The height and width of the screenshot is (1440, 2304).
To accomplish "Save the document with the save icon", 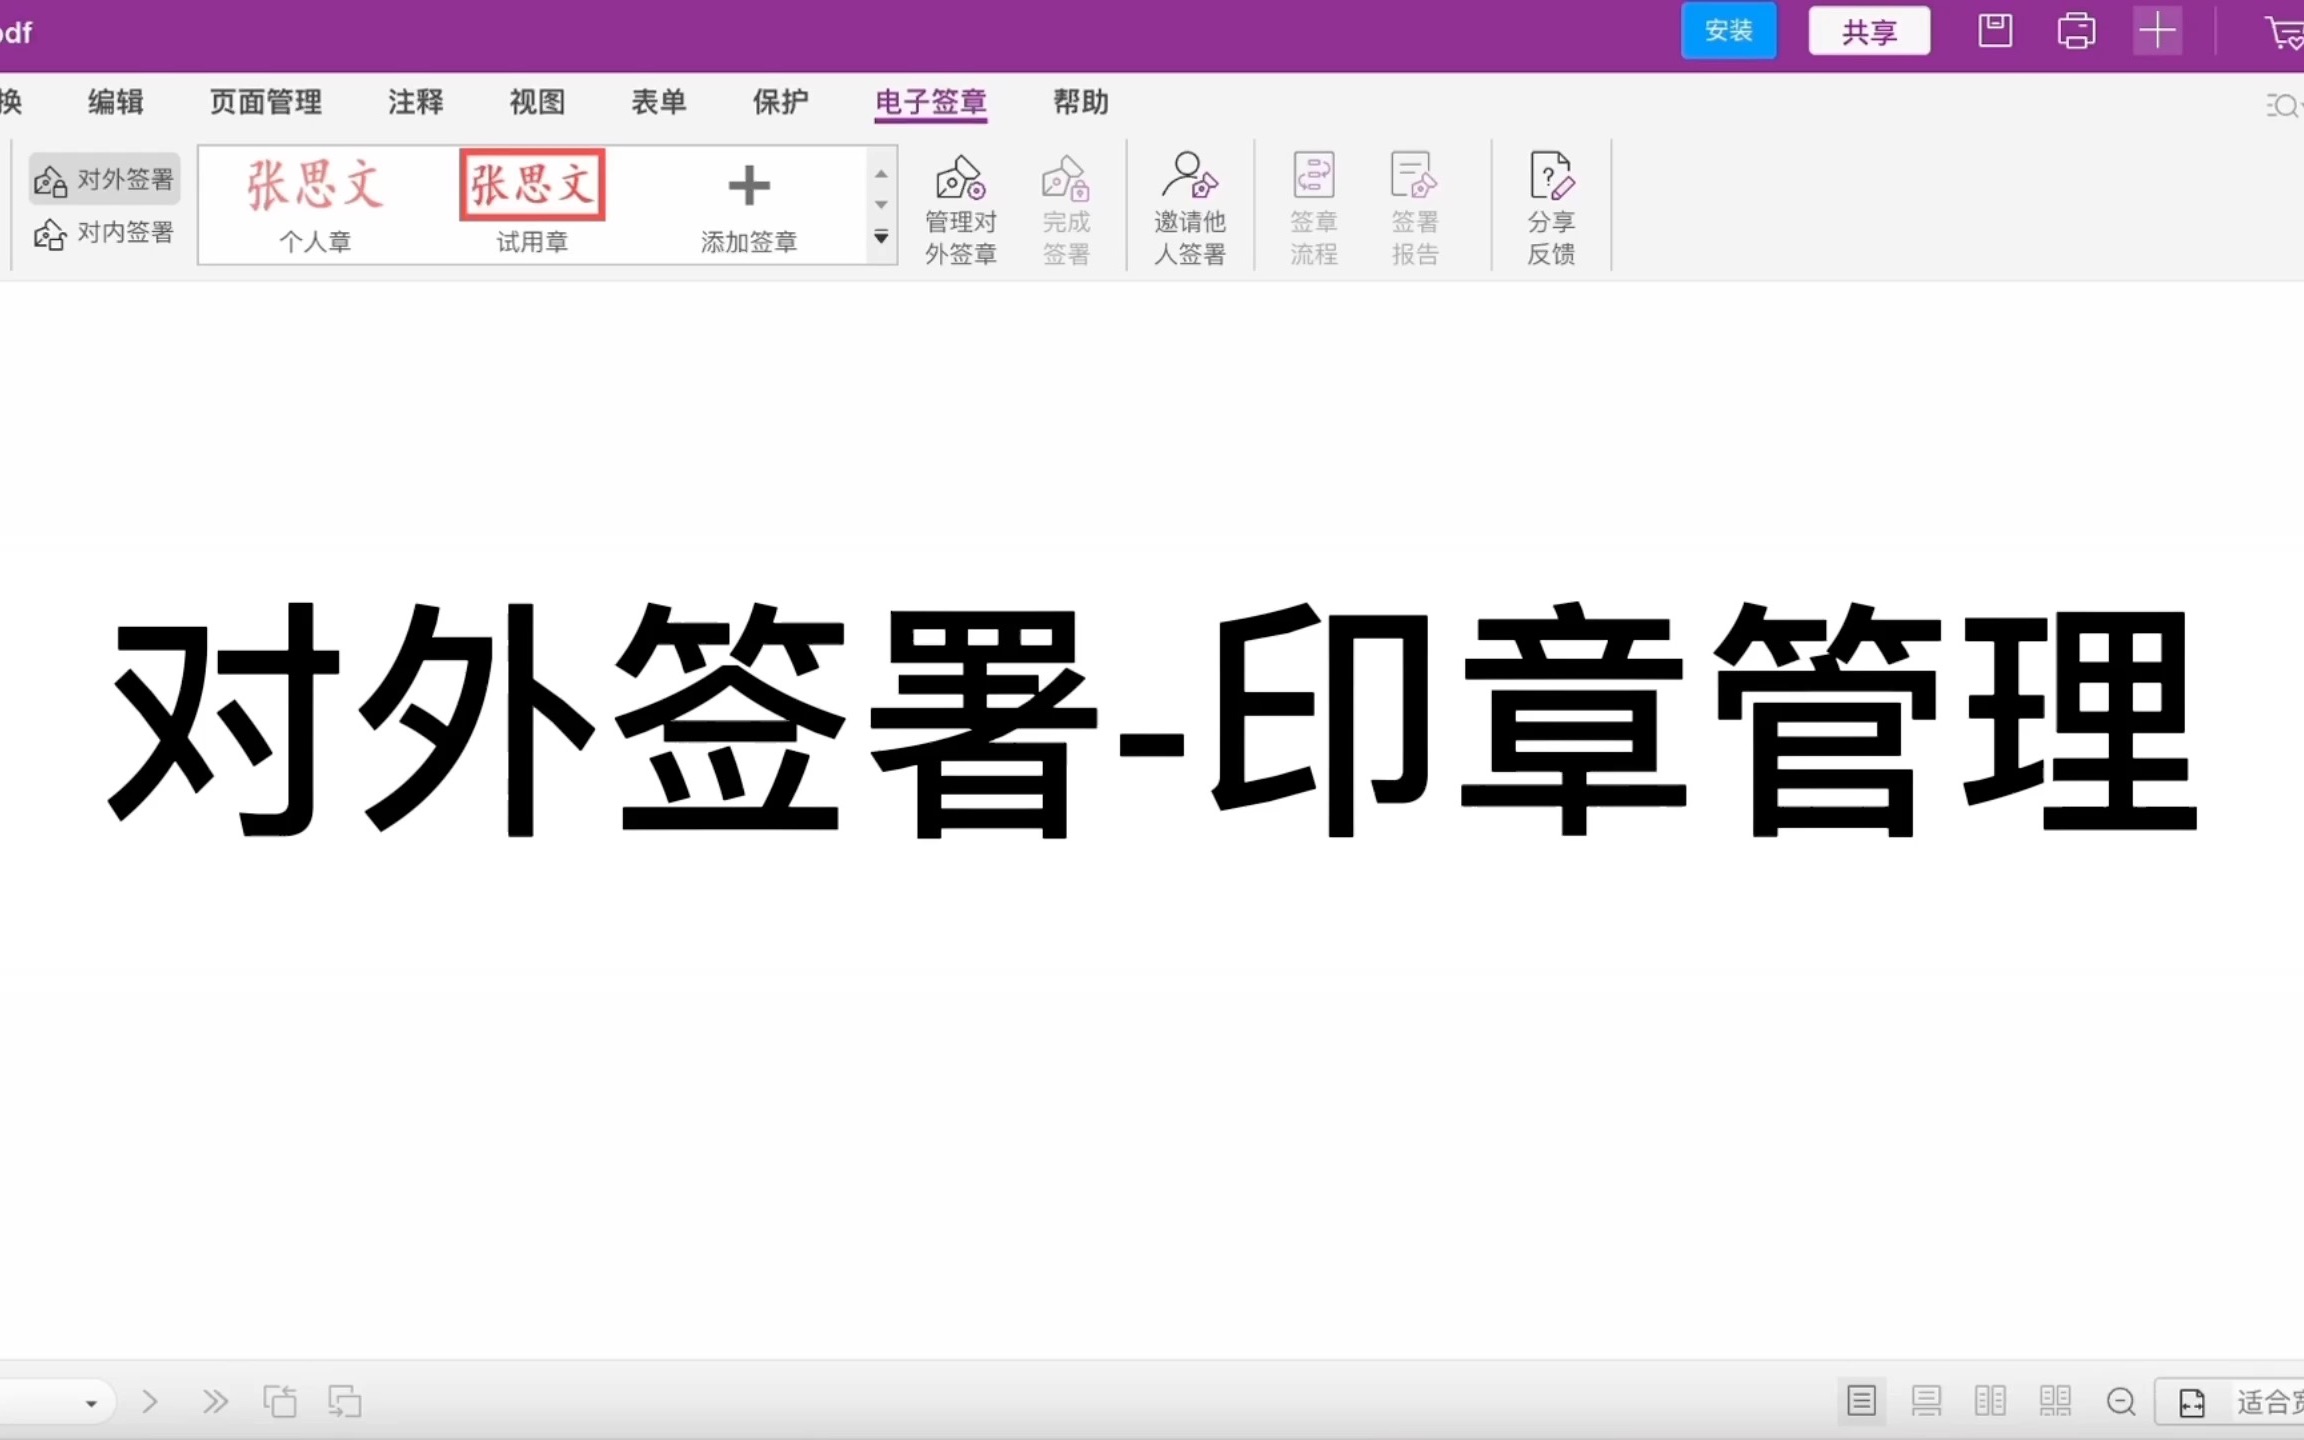I will tap(1995, 31).
